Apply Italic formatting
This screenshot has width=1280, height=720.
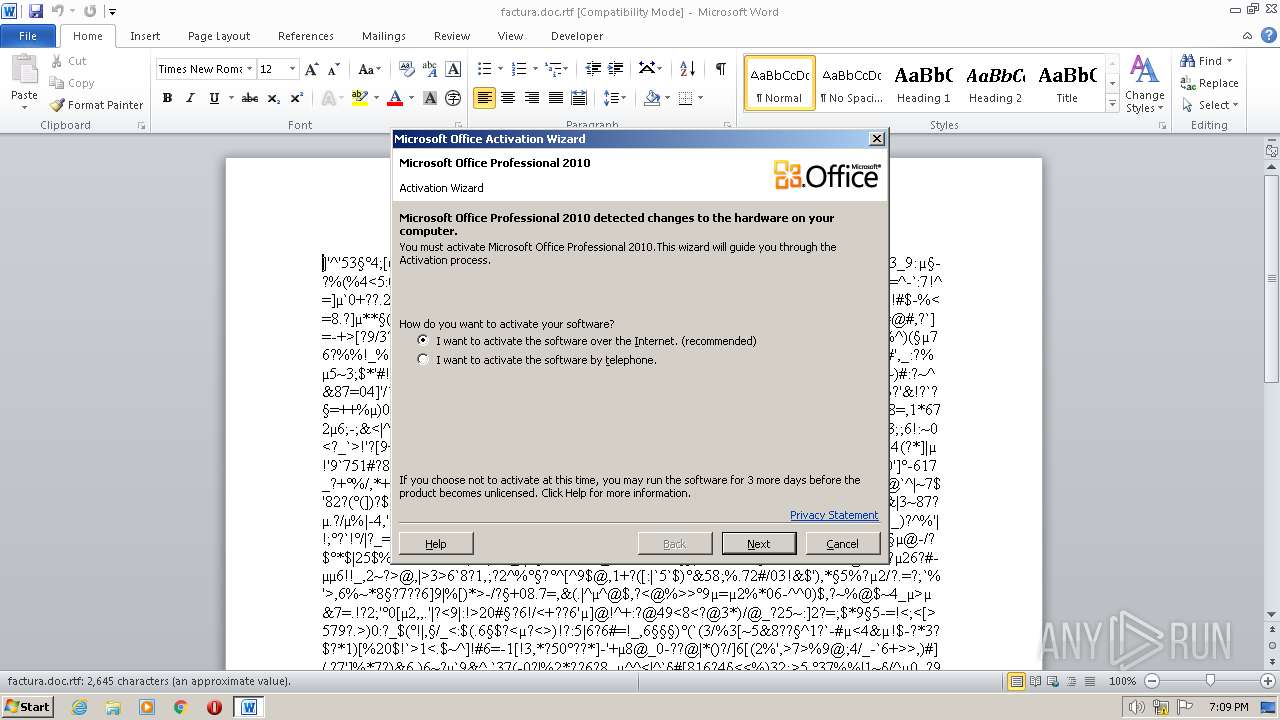point(190,98)
